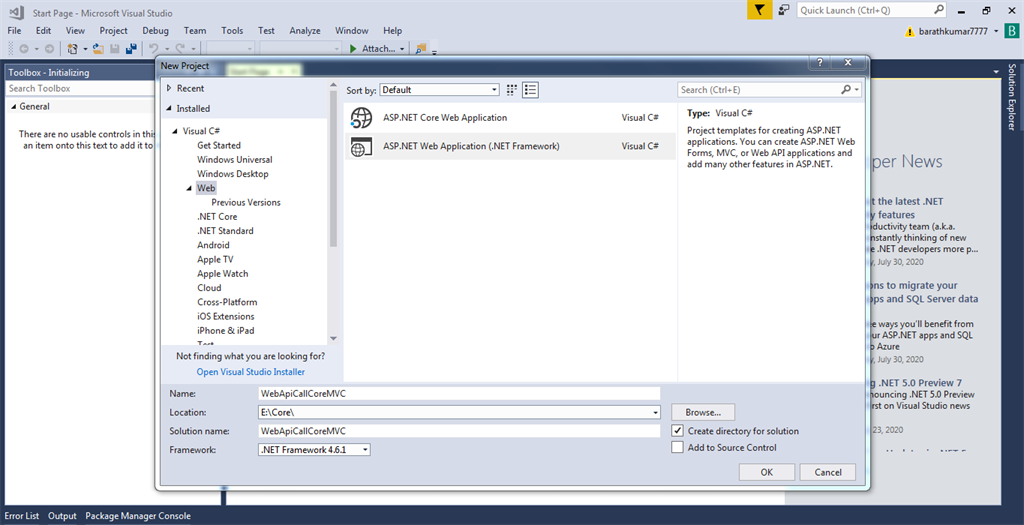Switch templates to small icons view
The image size is (1024, 525).
click(512, 90)
